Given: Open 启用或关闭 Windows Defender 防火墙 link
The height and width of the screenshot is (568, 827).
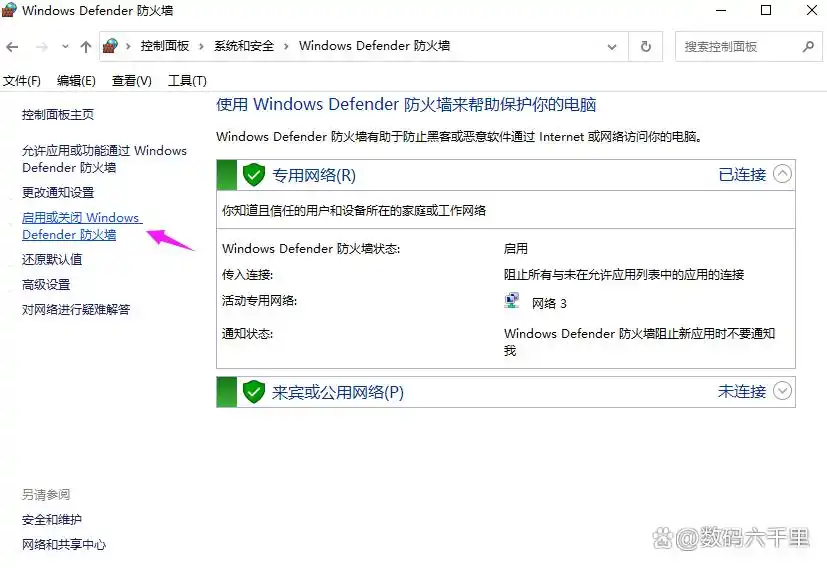Looking at the screenshot, I should (82, 226).
